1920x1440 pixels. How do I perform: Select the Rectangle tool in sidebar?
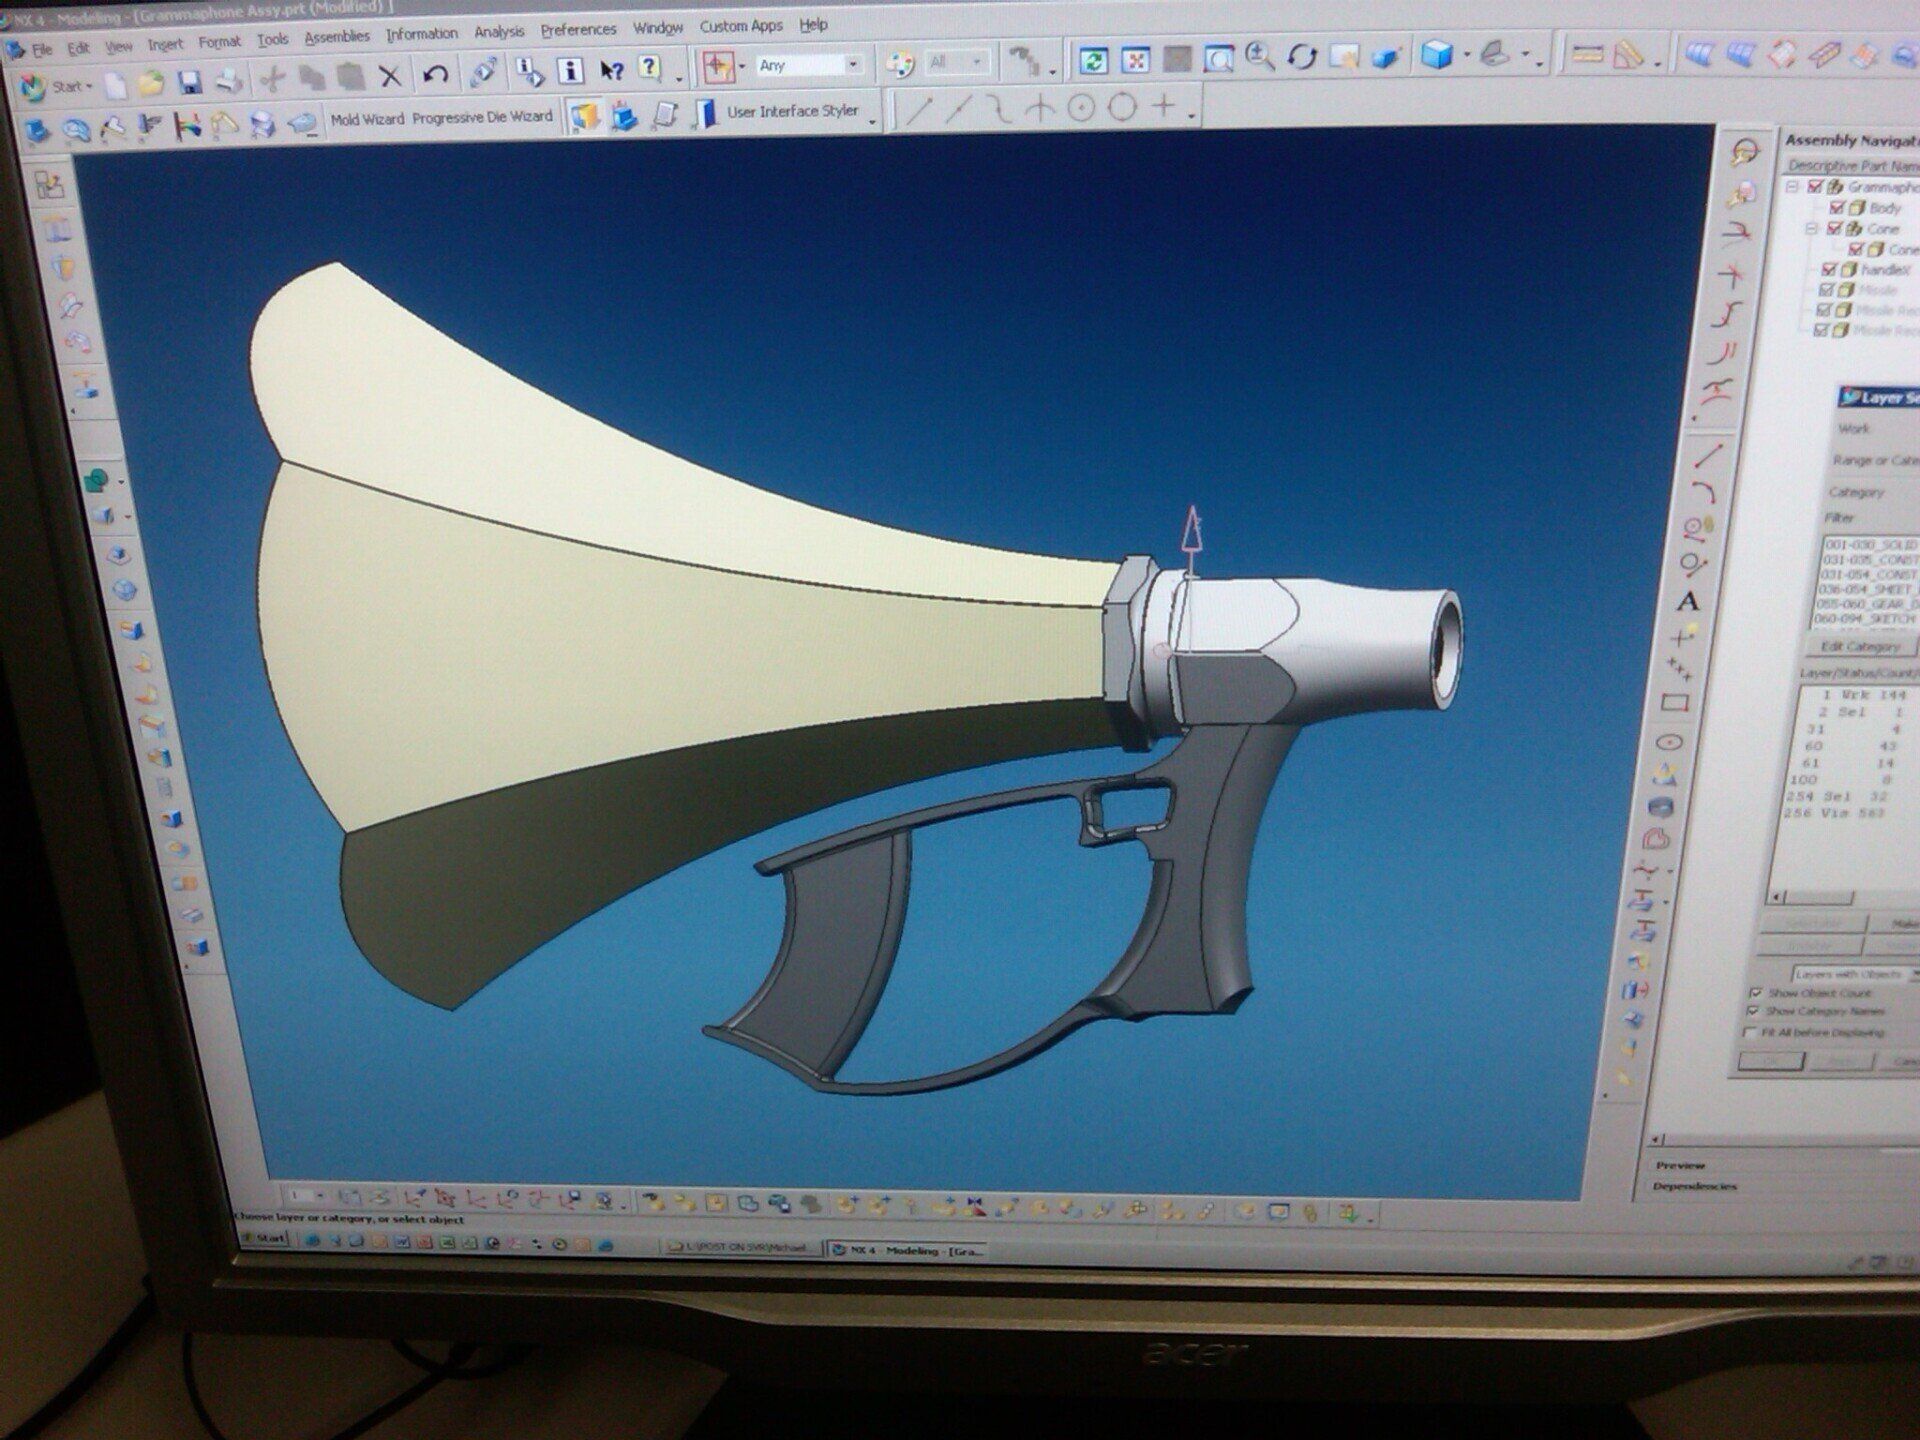coord(1675,703)
